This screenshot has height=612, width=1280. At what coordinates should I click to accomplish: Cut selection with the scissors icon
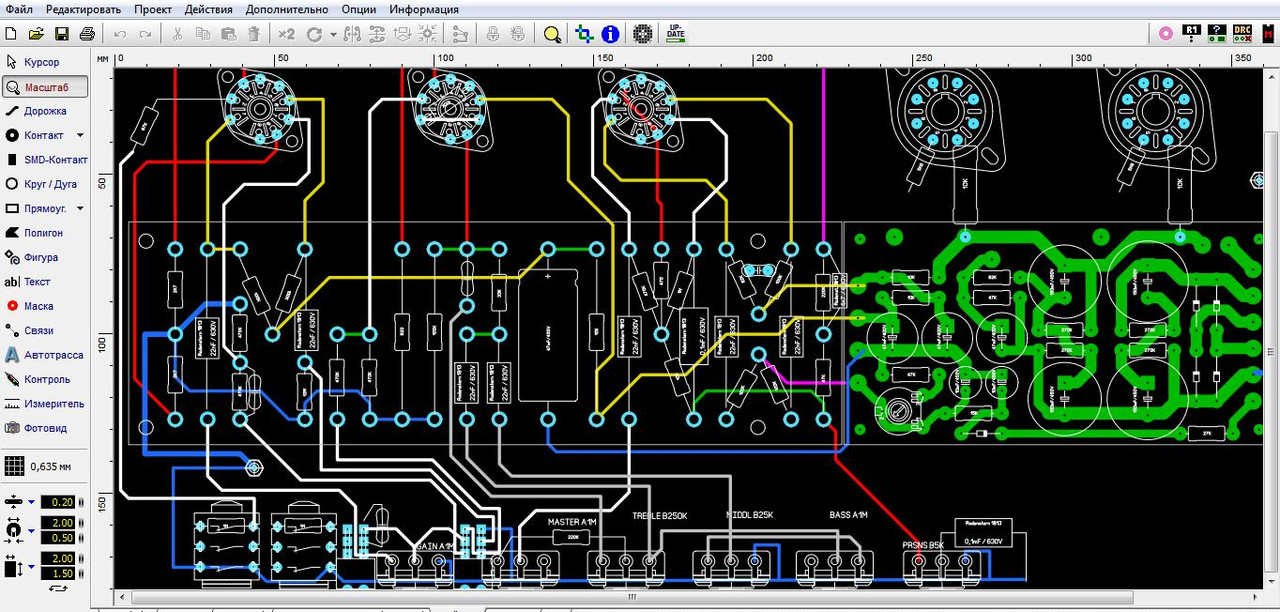[177, 34]
